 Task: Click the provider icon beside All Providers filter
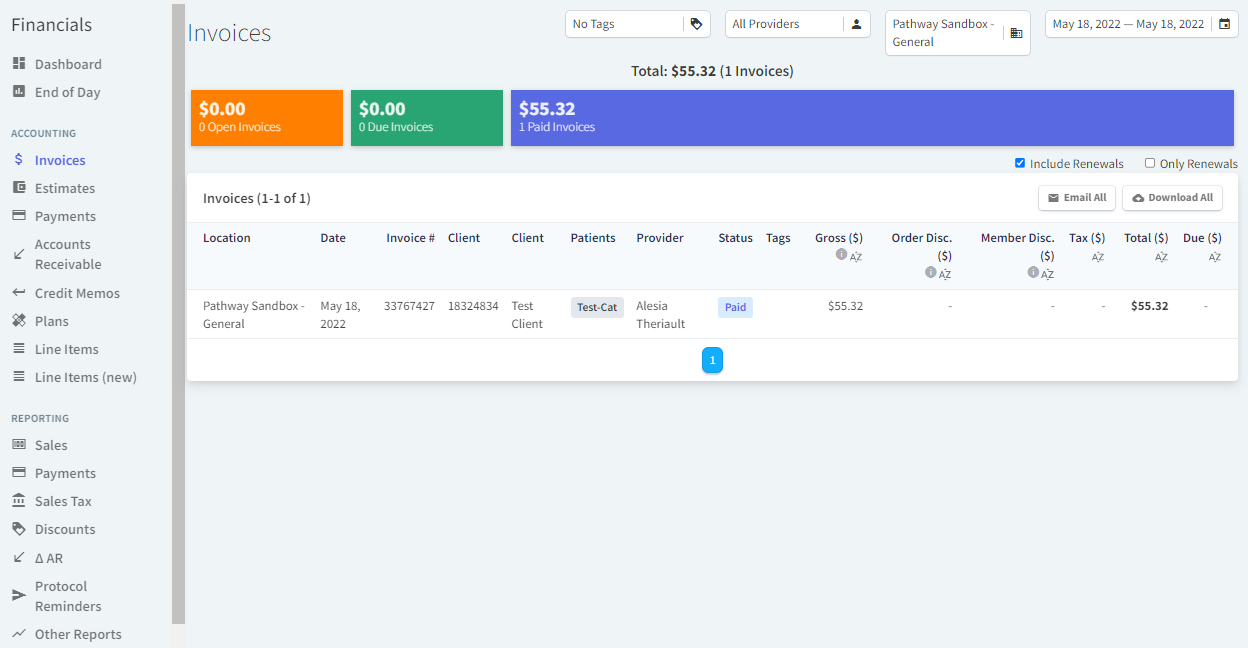(857, 23)
